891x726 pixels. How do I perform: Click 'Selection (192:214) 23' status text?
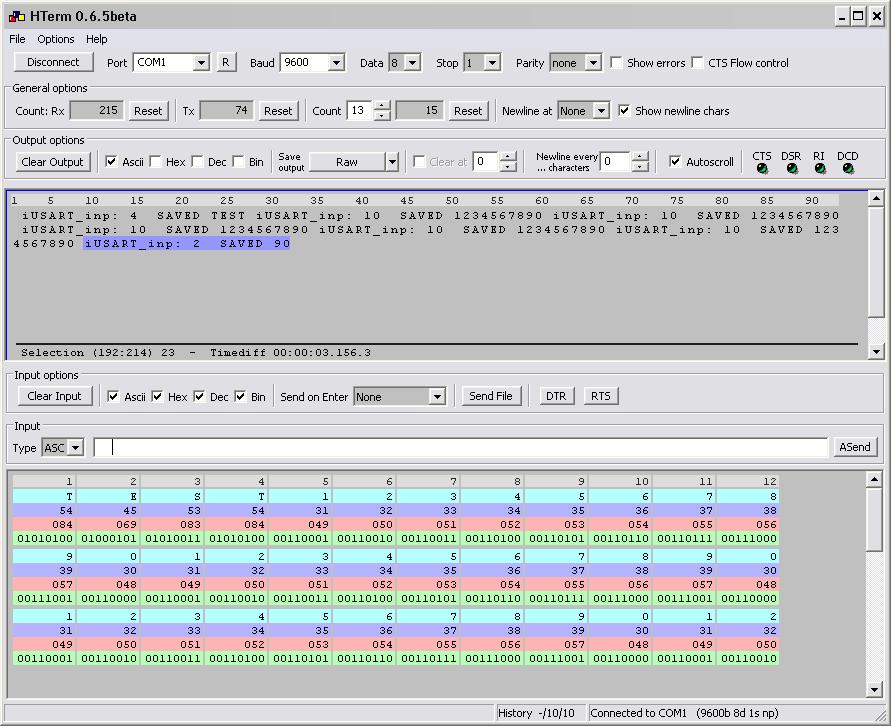pos(98,352)
